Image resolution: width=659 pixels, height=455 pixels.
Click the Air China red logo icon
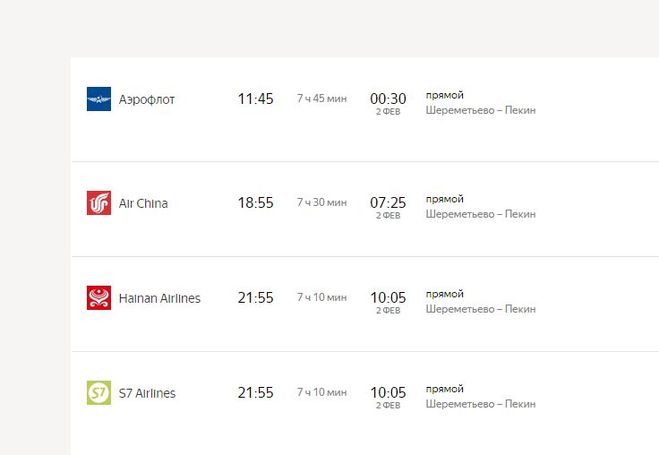[x=99, y=203]
